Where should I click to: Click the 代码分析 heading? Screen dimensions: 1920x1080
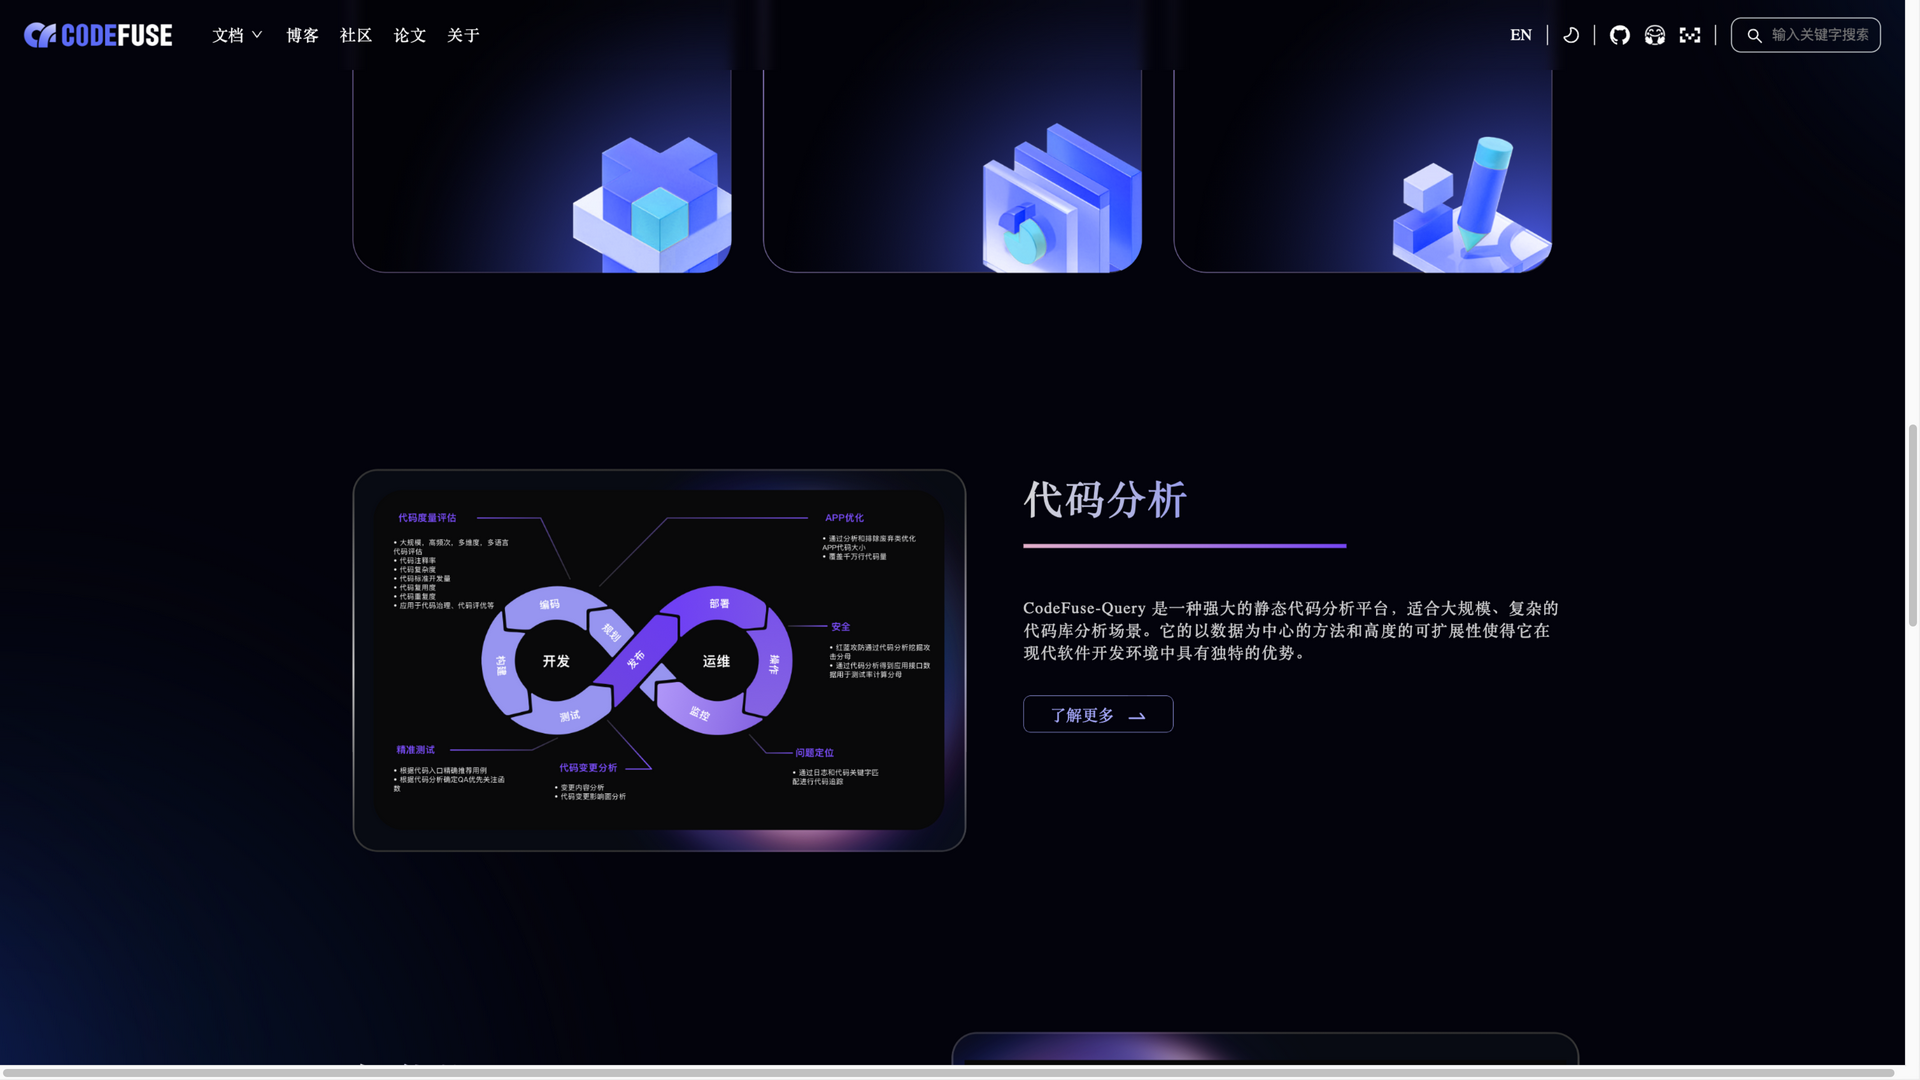[x=1104, y=499]
